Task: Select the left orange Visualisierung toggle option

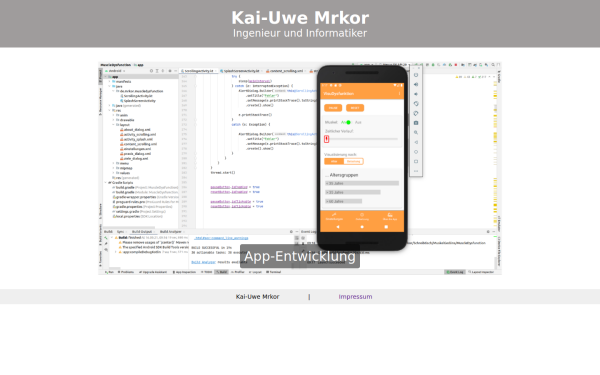Action: tap(334, 161)
